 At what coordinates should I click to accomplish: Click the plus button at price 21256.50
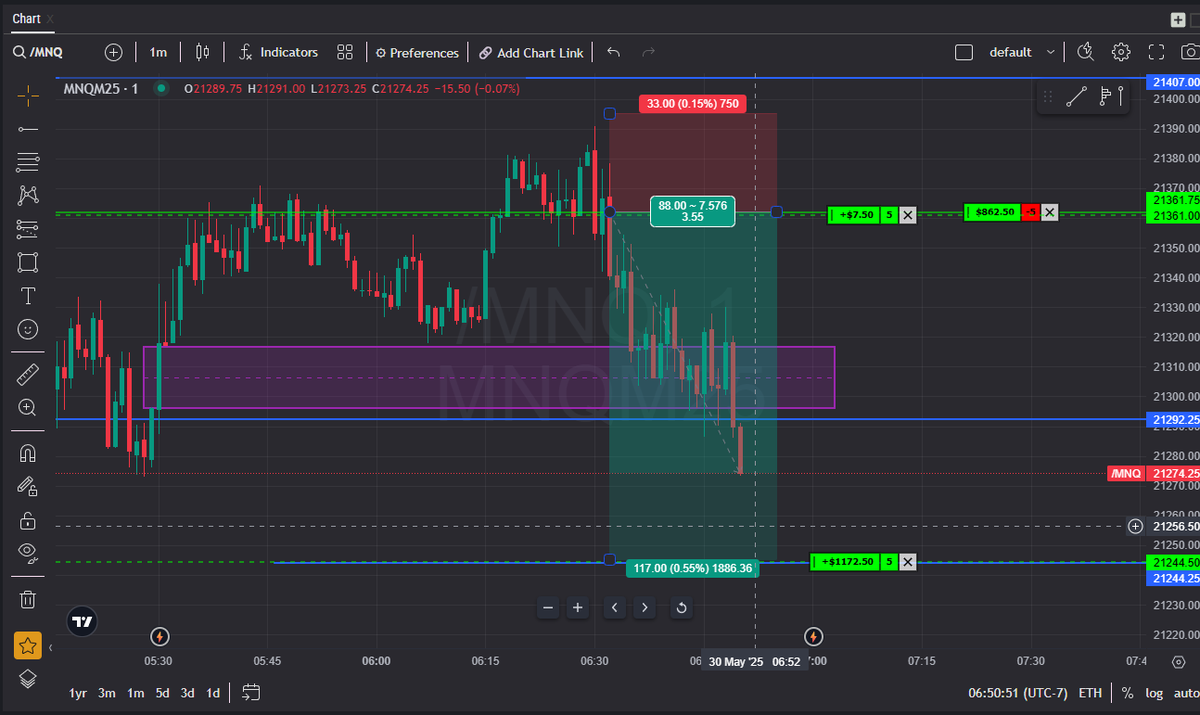(1135, 526)
